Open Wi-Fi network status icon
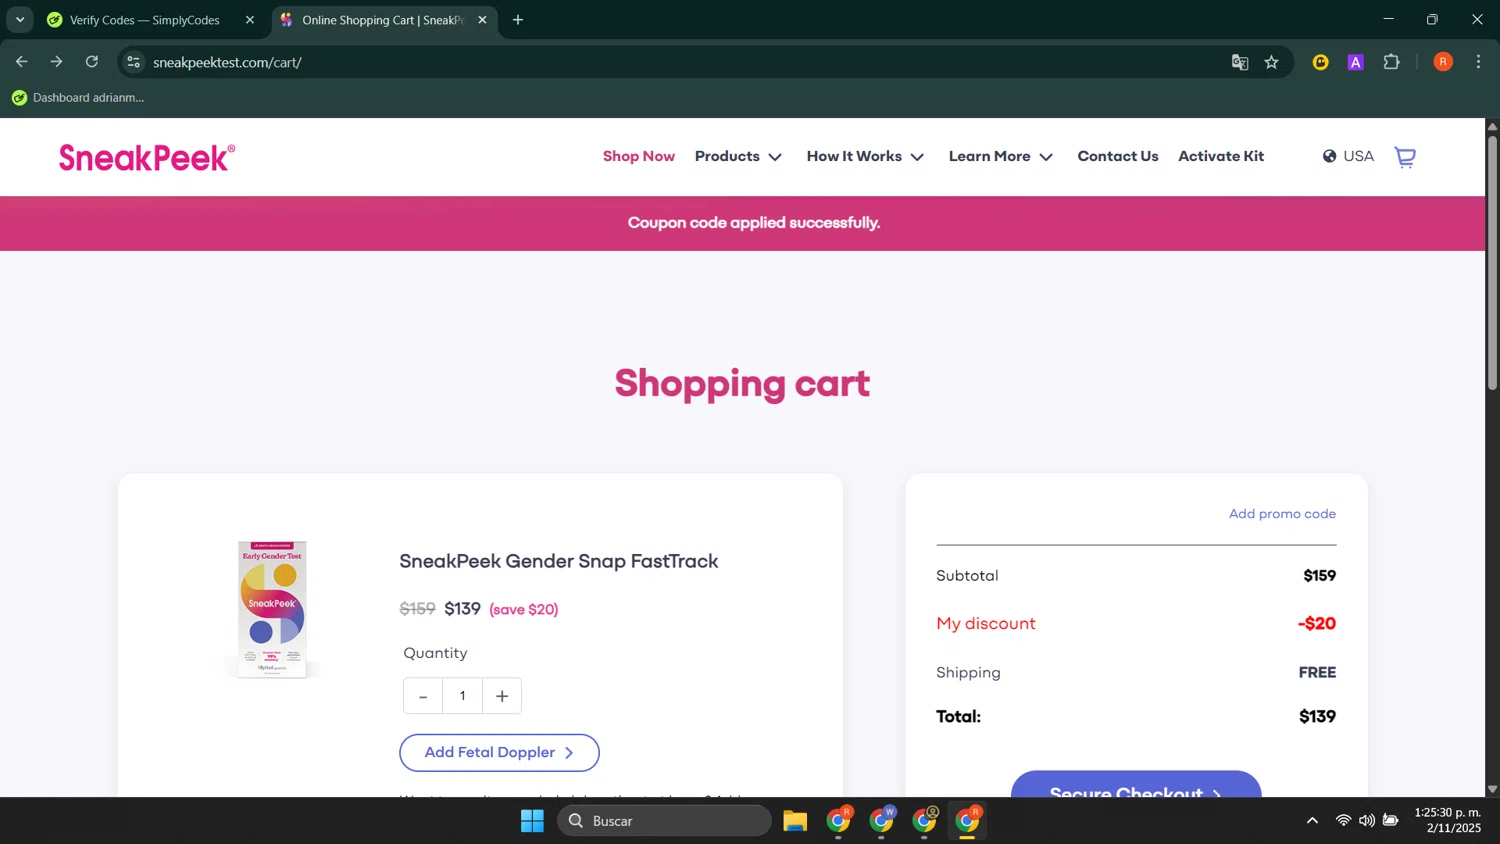Viewport: 1500px width, 844px height. click(1343, 821)
